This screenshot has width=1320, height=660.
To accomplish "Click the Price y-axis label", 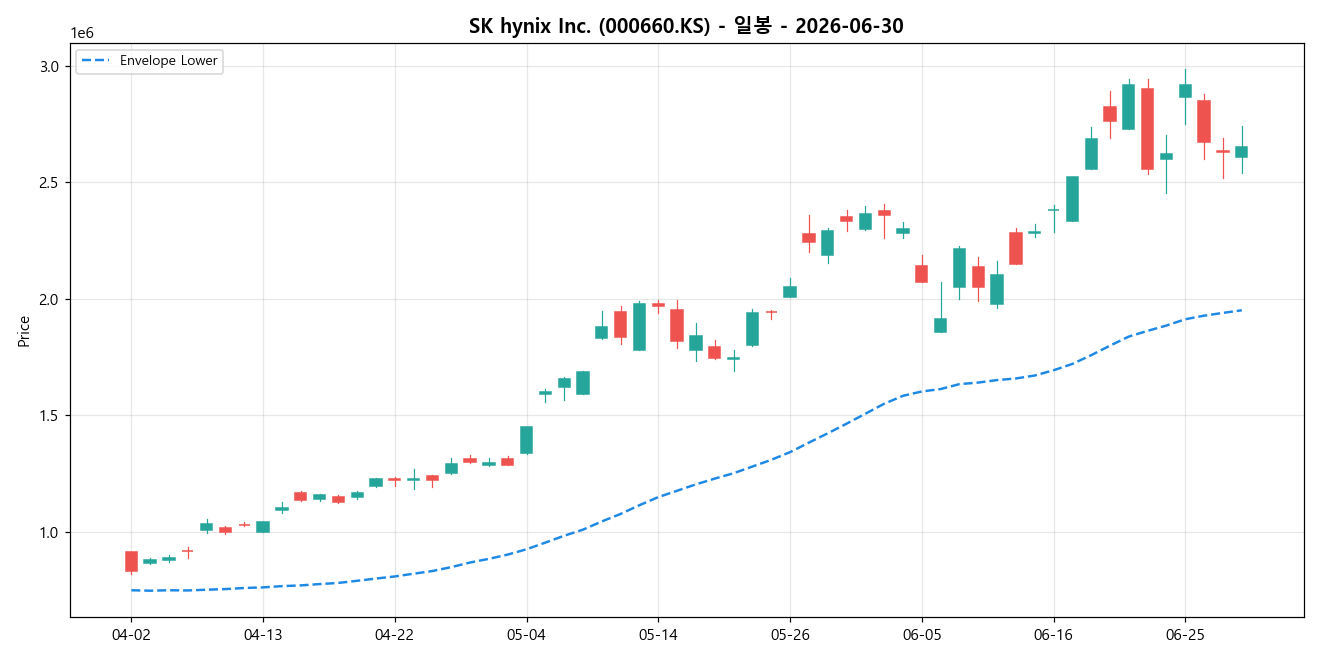I will [x=24, y=331].
